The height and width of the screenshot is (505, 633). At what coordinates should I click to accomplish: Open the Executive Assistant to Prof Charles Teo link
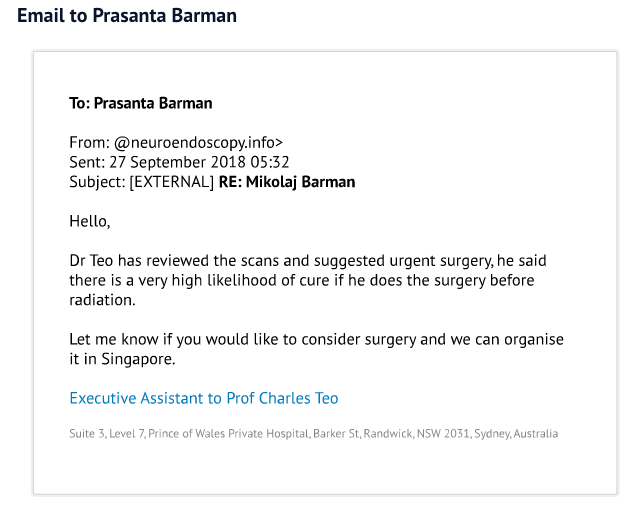click(x=203, y=398)
